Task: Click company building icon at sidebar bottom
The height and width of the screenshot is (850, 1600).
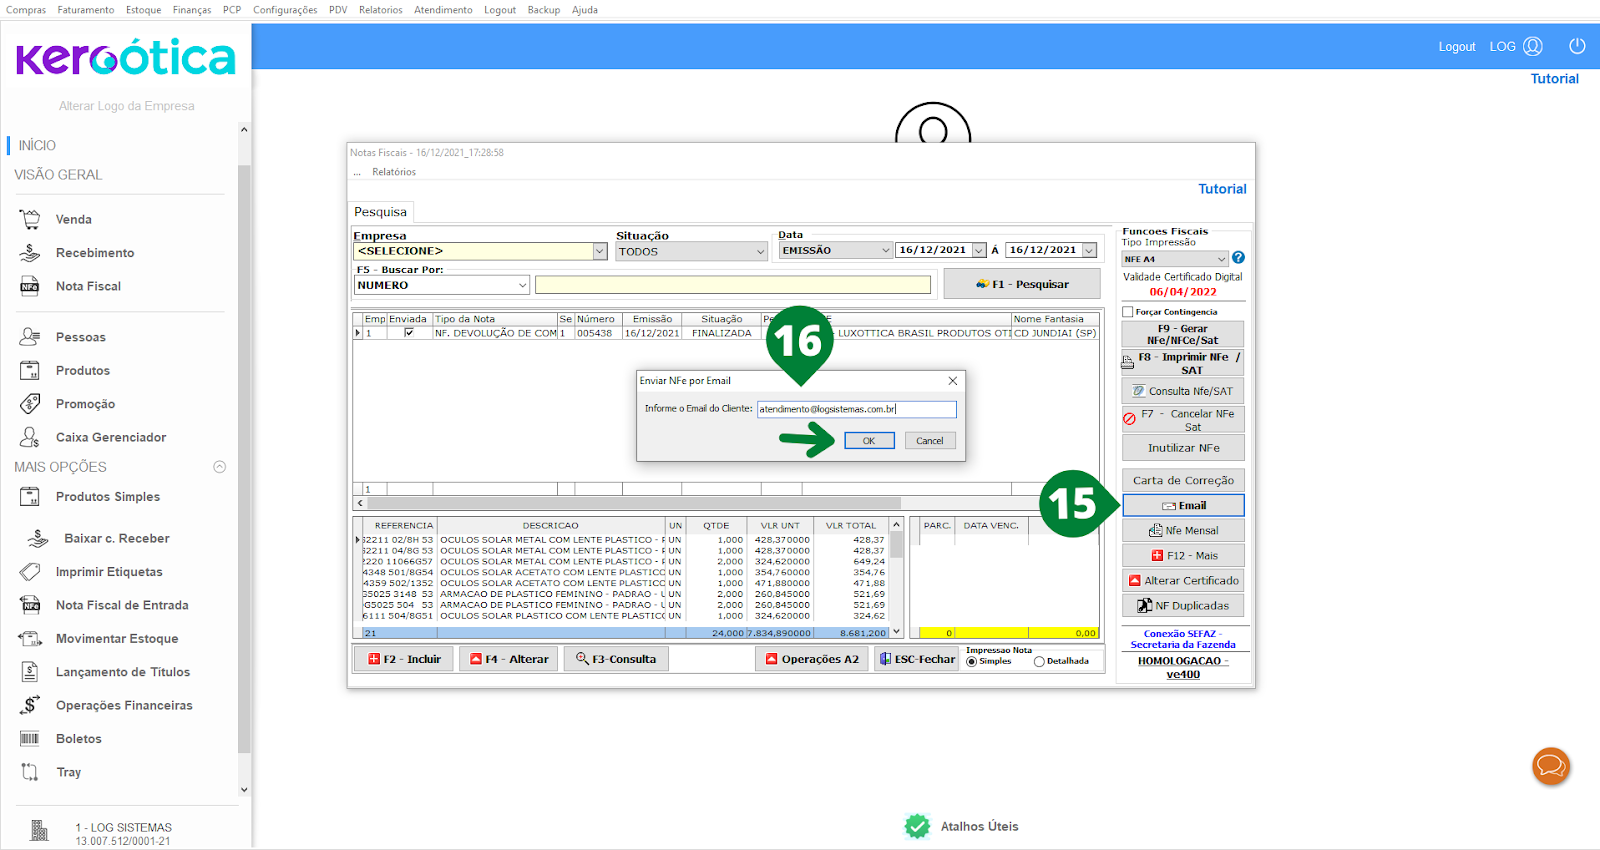Action: coord(39,830)
